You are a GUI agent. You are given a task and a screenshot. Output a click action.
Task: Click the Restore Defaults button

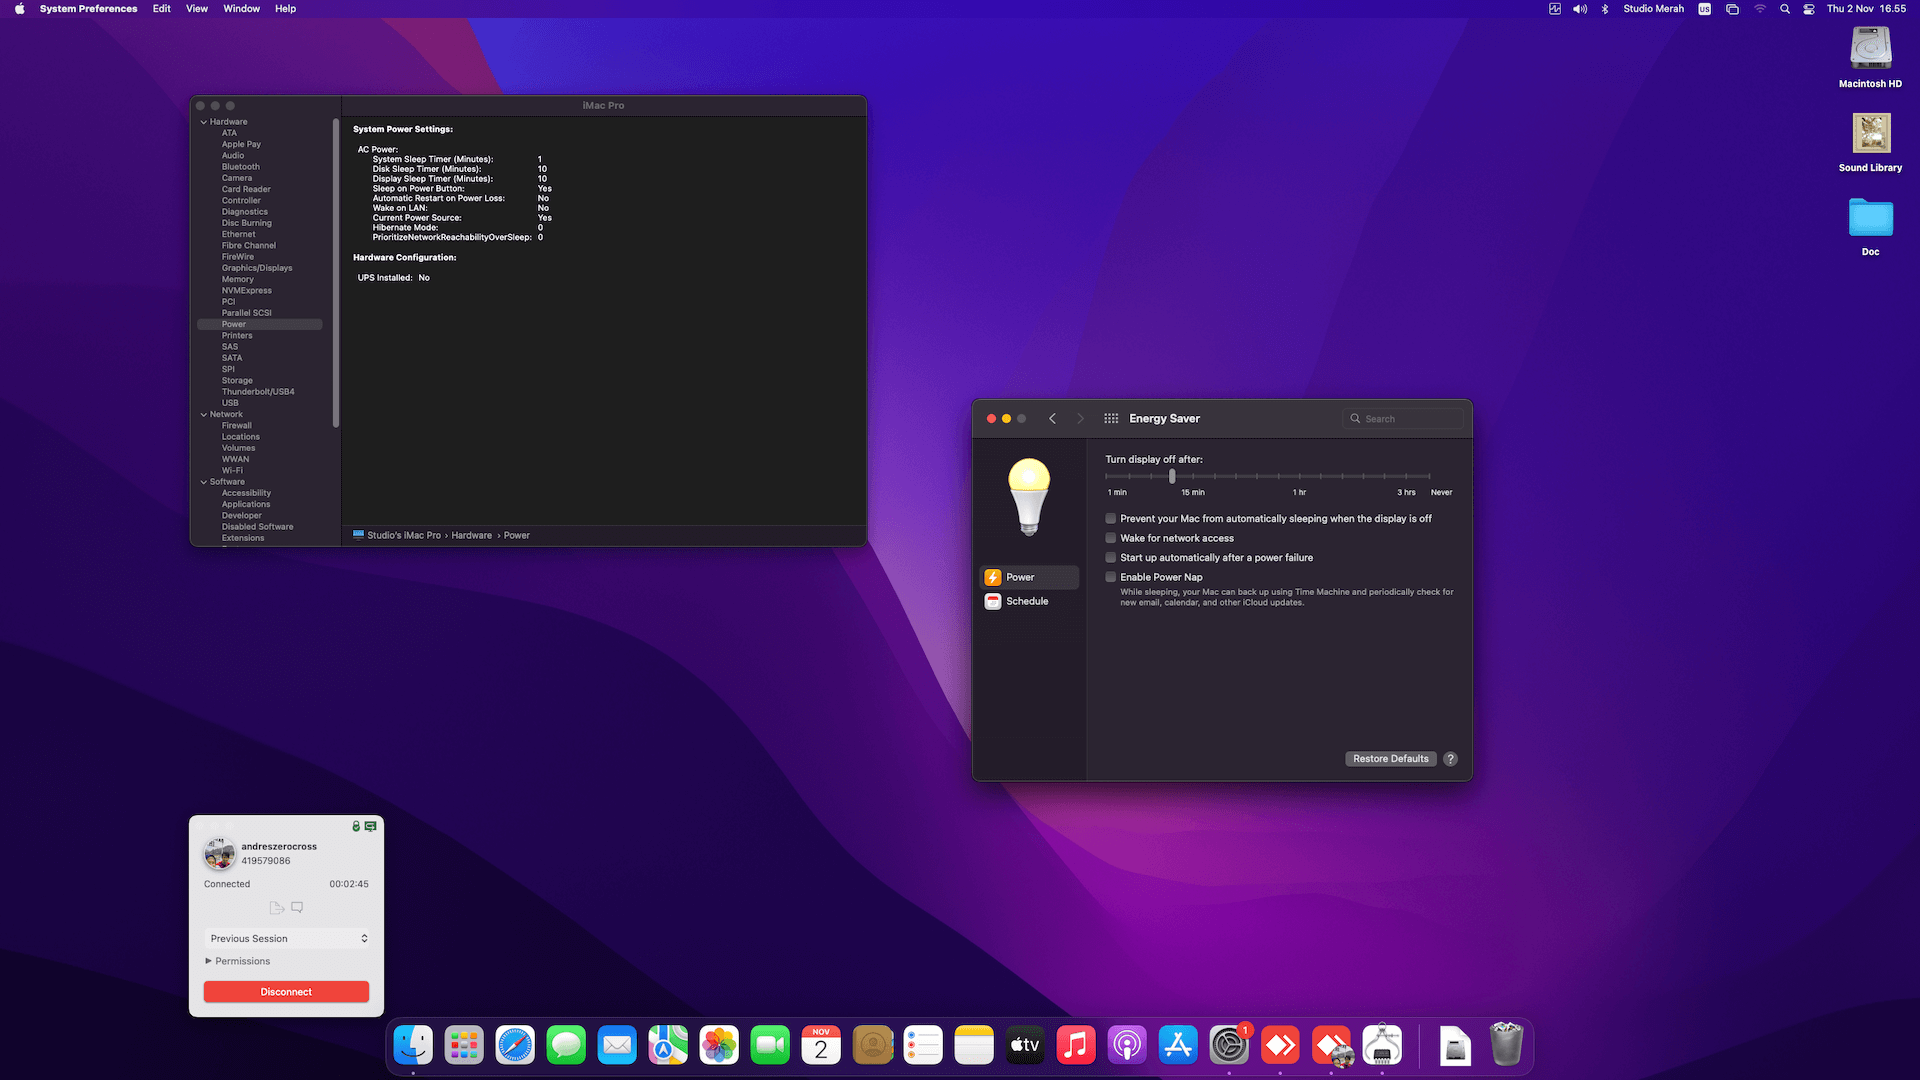click(1391, 759)
